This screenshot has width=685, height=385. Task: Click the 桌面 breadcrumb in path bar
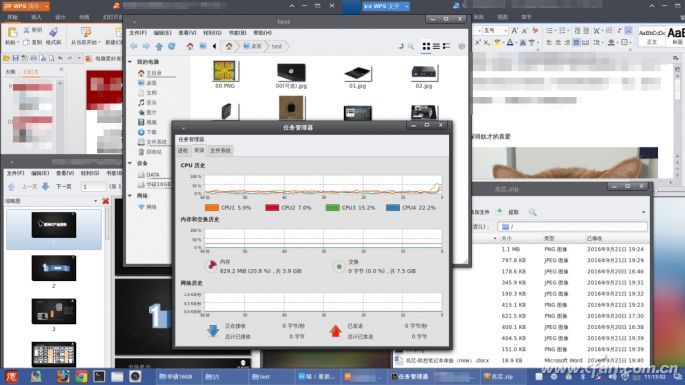253,46
